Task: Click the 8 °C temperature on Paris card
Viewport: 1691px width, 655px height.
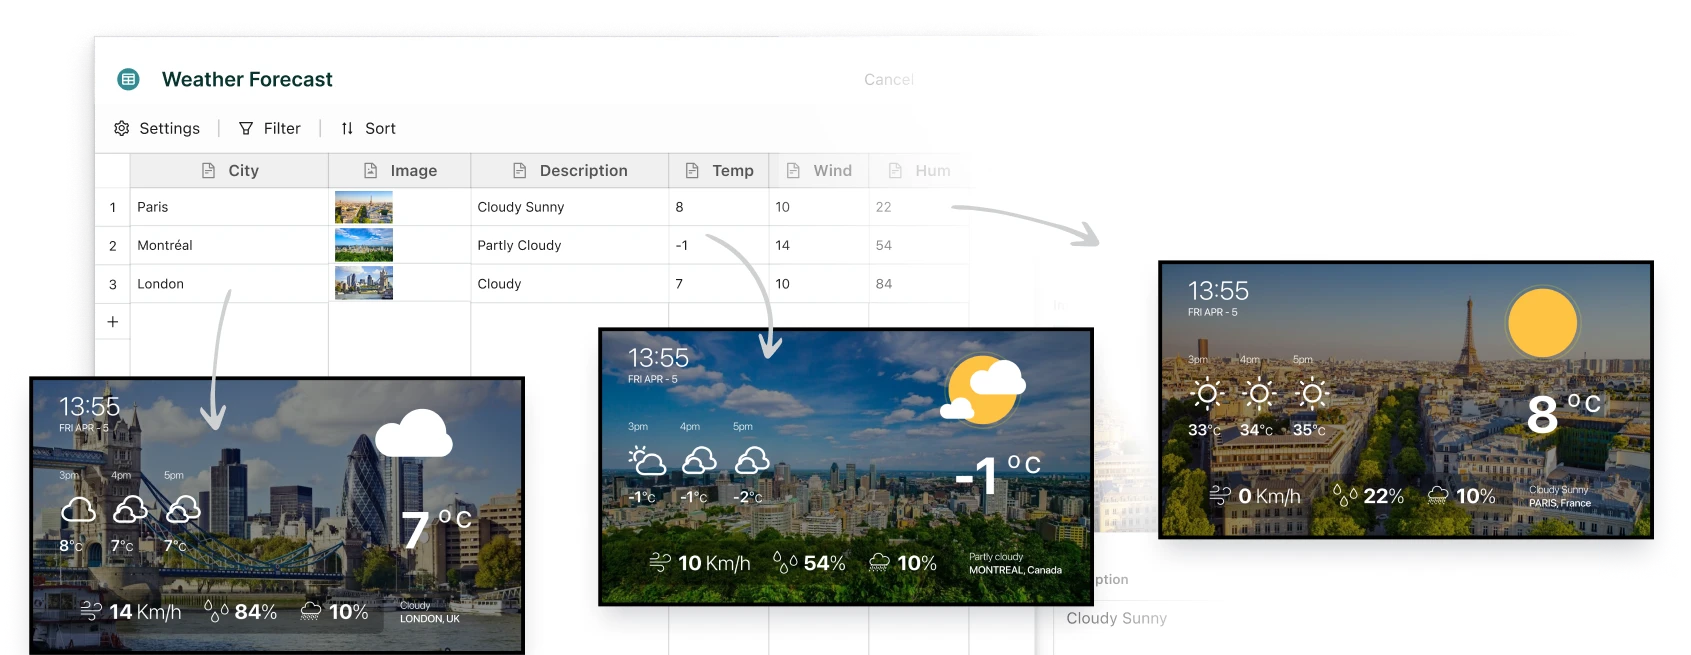Action: coord(1563,412)
